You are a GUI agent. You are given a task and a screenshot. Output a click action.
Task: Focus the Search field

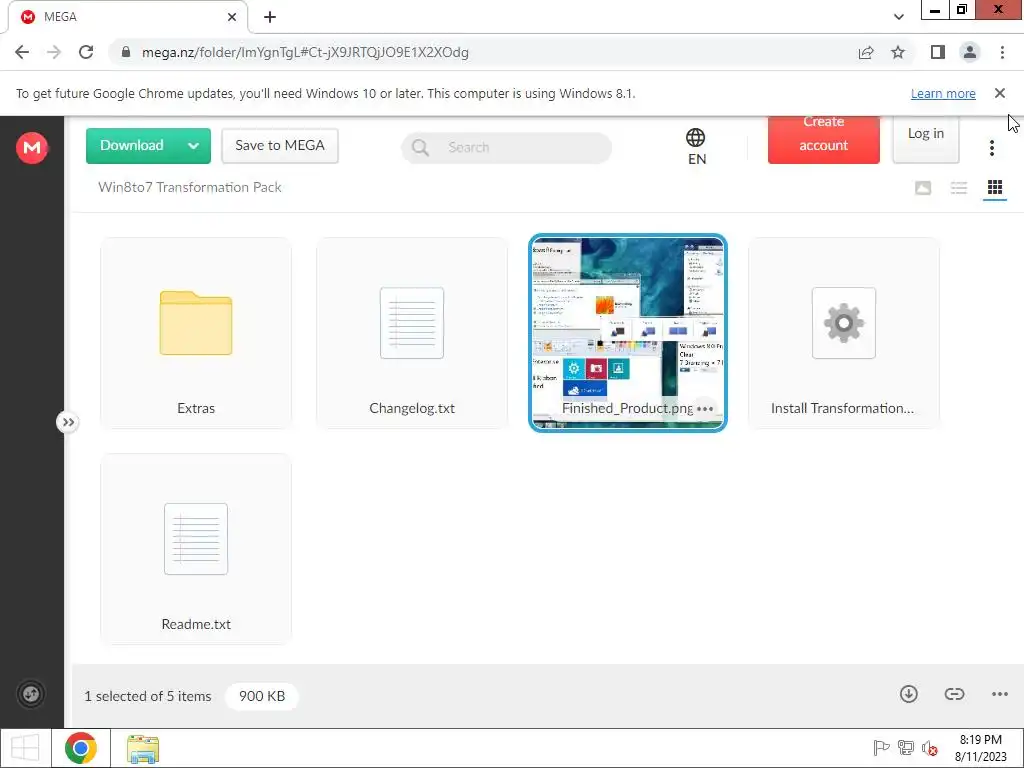pyautogui.click(x=507, y=148)
